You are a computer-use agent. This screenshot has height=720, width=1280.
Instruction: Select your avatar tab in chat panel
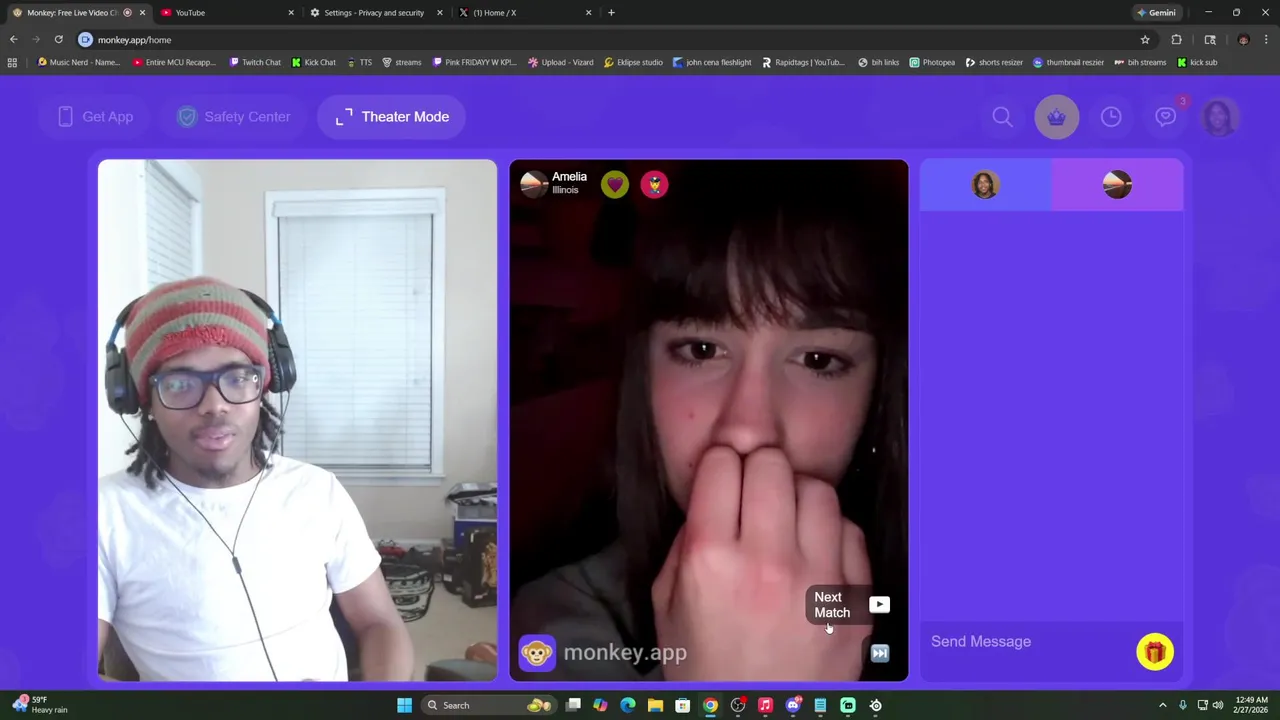[x=985, y=185]
